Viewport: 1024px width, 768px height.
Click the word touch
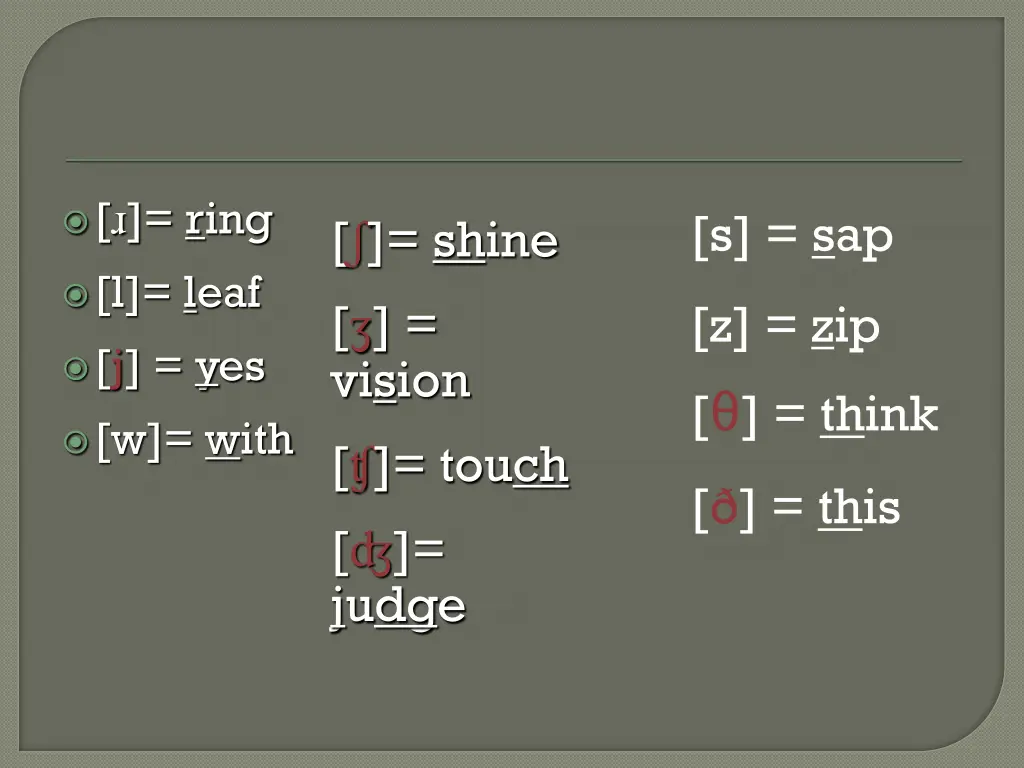tap(504, 466)
